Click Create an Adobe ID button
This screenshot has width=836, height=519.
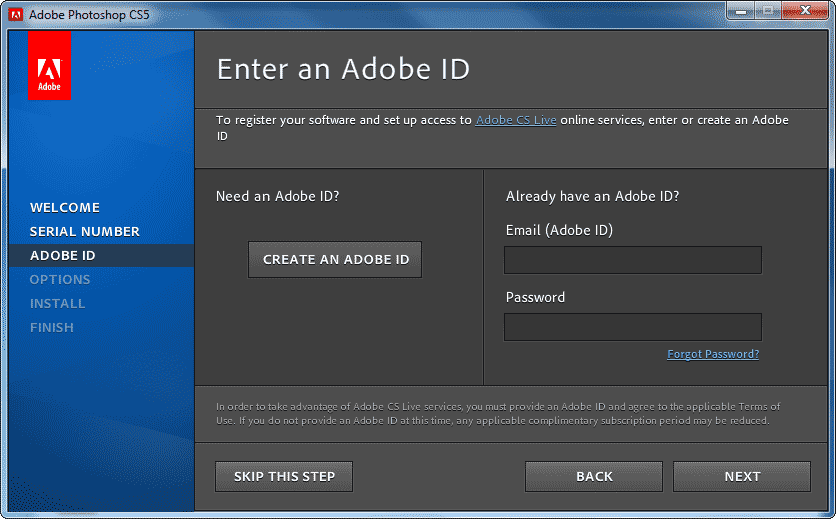tap(335, 259)
